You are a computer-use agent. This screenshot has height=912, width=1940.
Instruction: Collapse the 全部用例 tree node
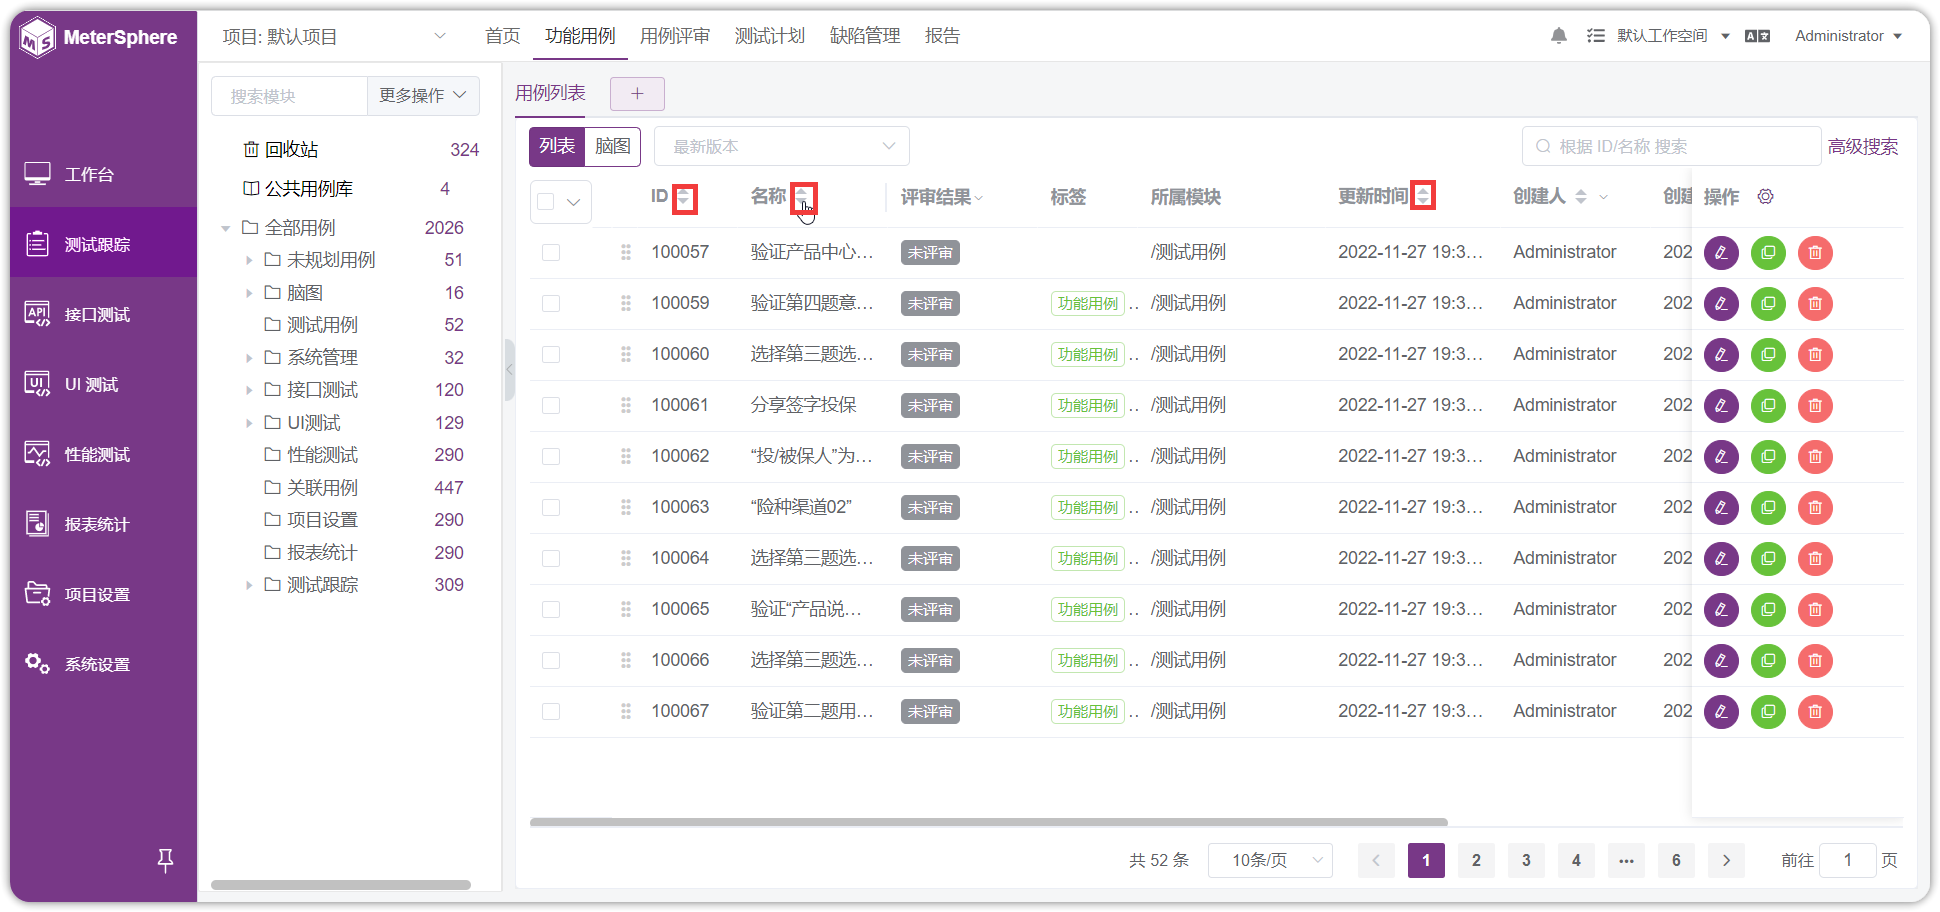point(226,228)
